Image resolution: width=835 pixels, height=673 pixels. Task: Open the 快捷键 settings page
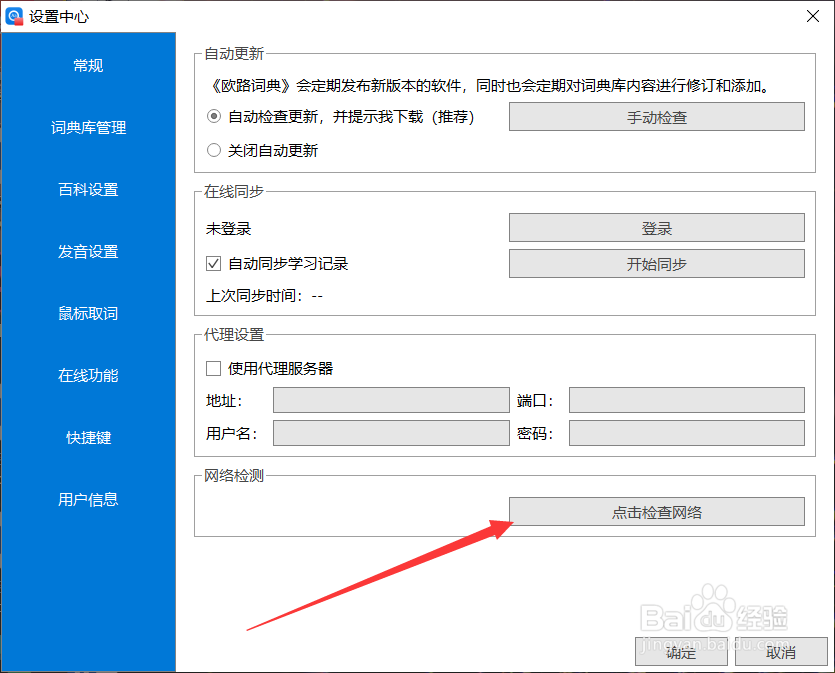click(x=88, y=438)
